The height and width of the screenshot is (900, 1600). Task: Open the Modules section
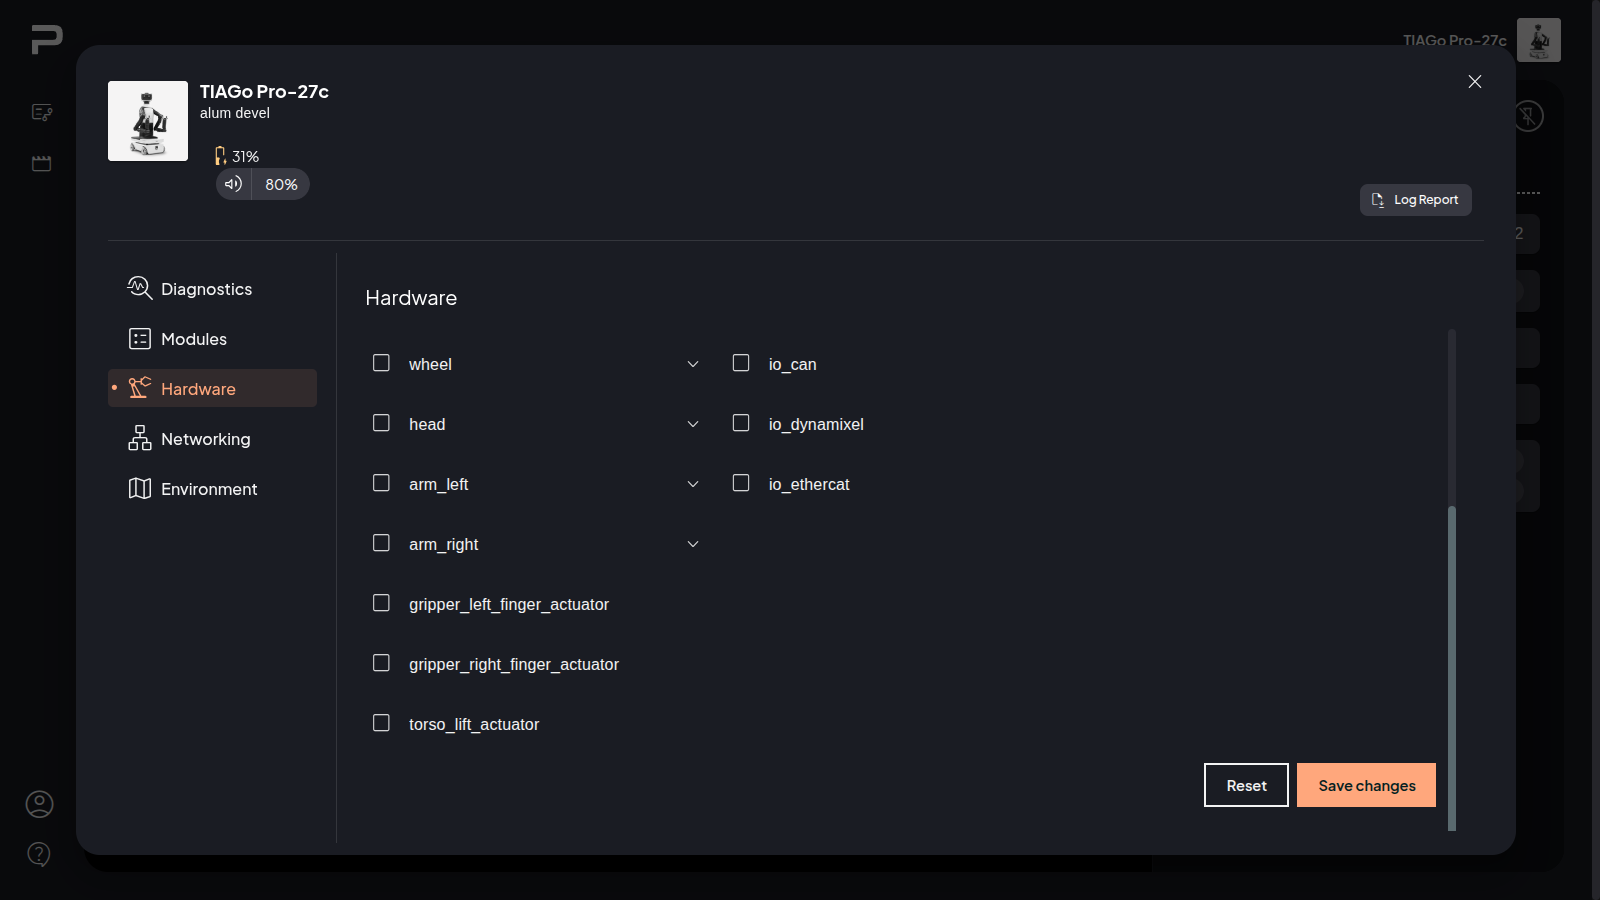[212, 339]
